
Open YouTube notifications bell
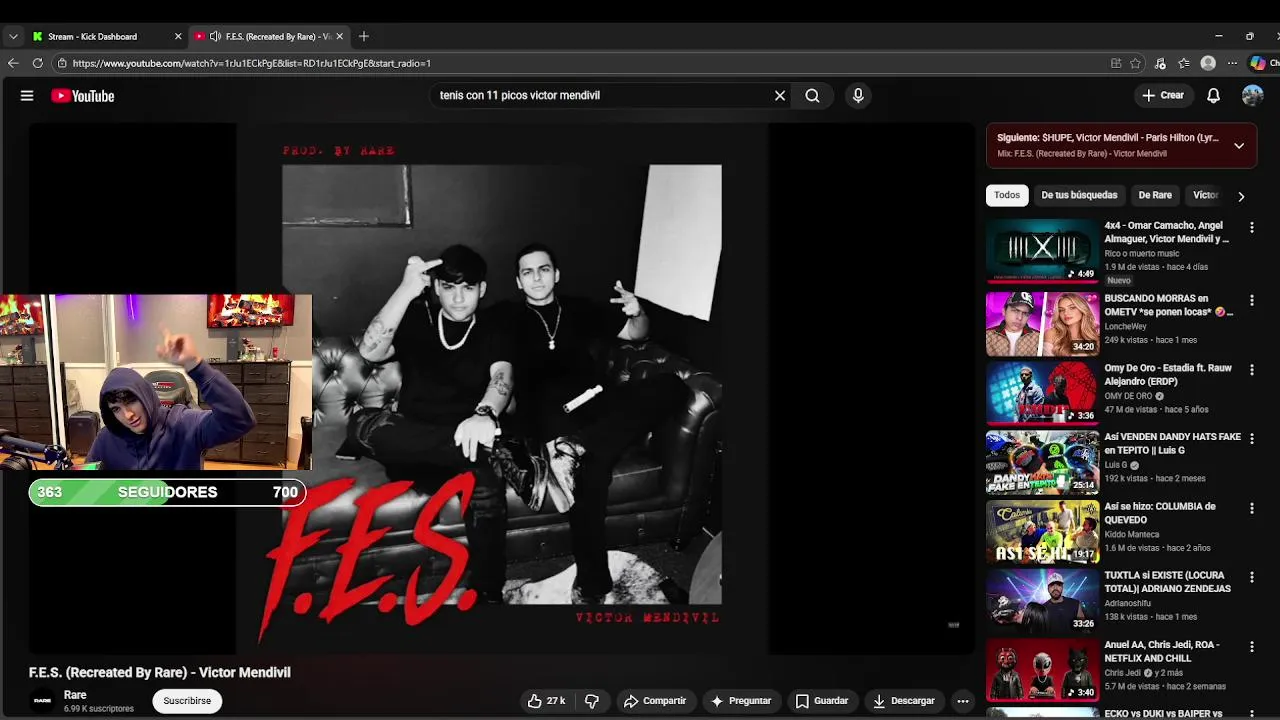1213,96
